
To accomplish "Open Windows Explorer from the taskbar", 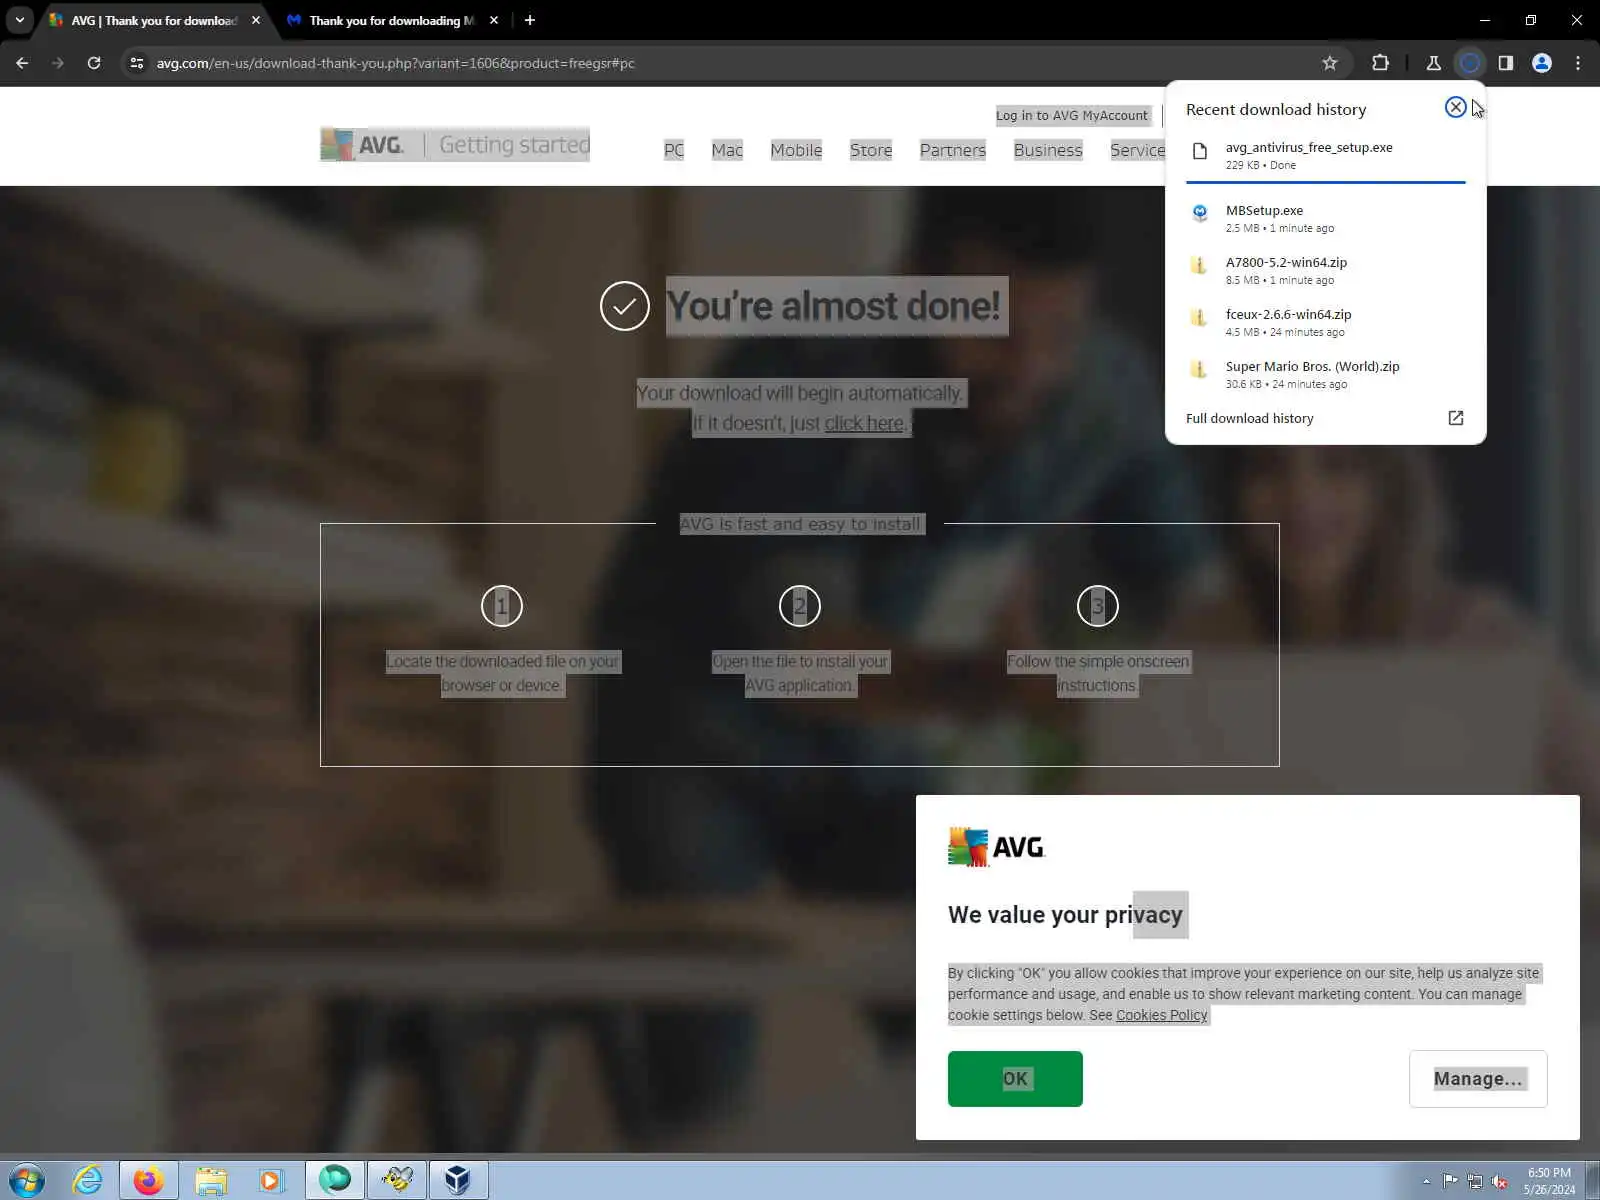I will [x=211, y=1180].
